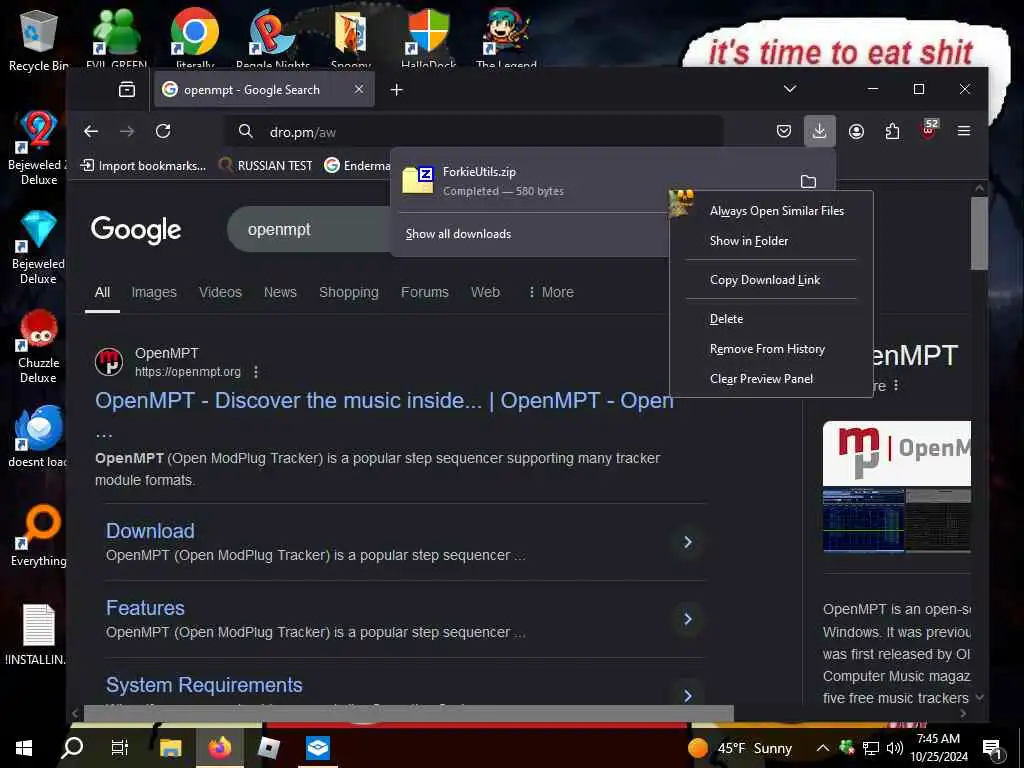The height and width of the screenshot is (768, 1024).
Task: Launch the Chrome desktop shortcut
Action: [x=195, y=38]
